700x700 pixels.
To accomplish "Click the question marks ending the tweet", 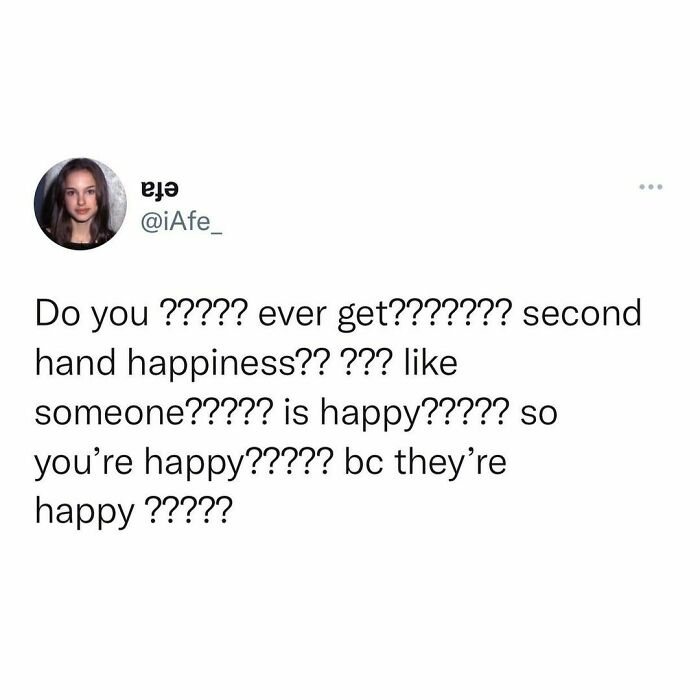I will click(x=189, y=510).
